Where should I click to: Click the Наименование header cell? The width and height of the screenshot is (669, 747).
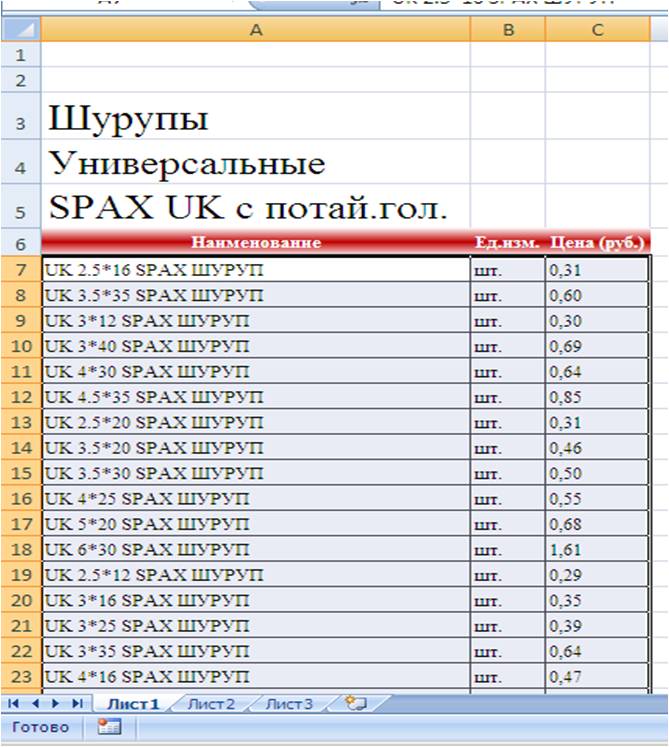[x=256, y=243]
